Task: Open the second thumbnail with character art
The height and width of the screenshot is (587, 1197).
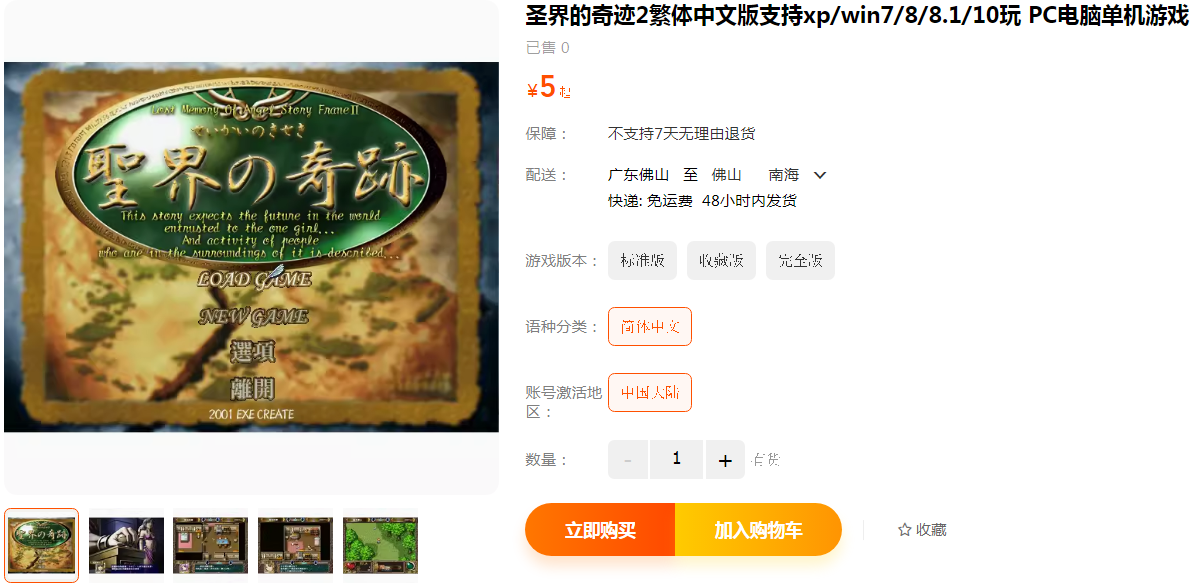Action: pos(126,545)
